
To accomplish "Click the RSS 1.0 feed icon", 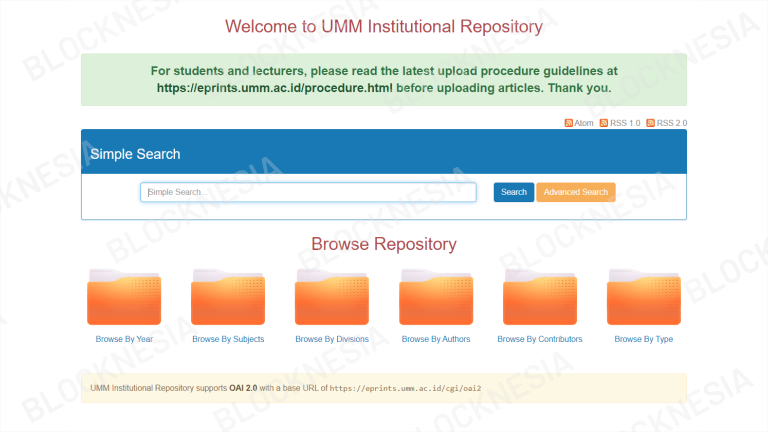I will click(x=603, y=123).
